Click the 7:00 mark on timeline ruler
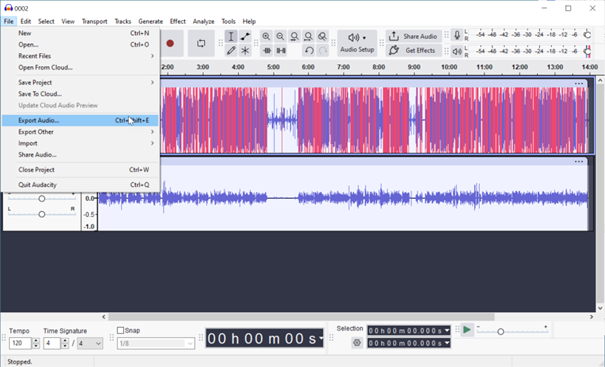605x367 pixels. pos(343,67)
